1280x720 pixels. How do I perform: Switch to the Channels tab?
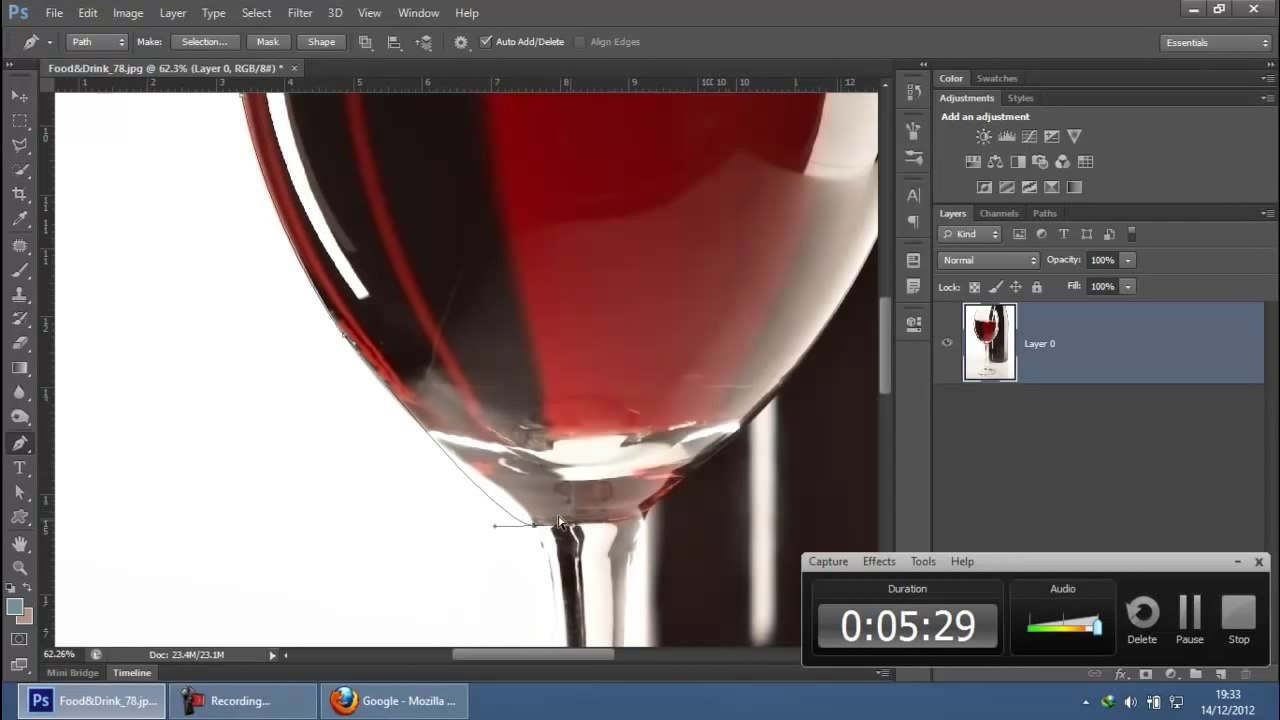[998, 213]
